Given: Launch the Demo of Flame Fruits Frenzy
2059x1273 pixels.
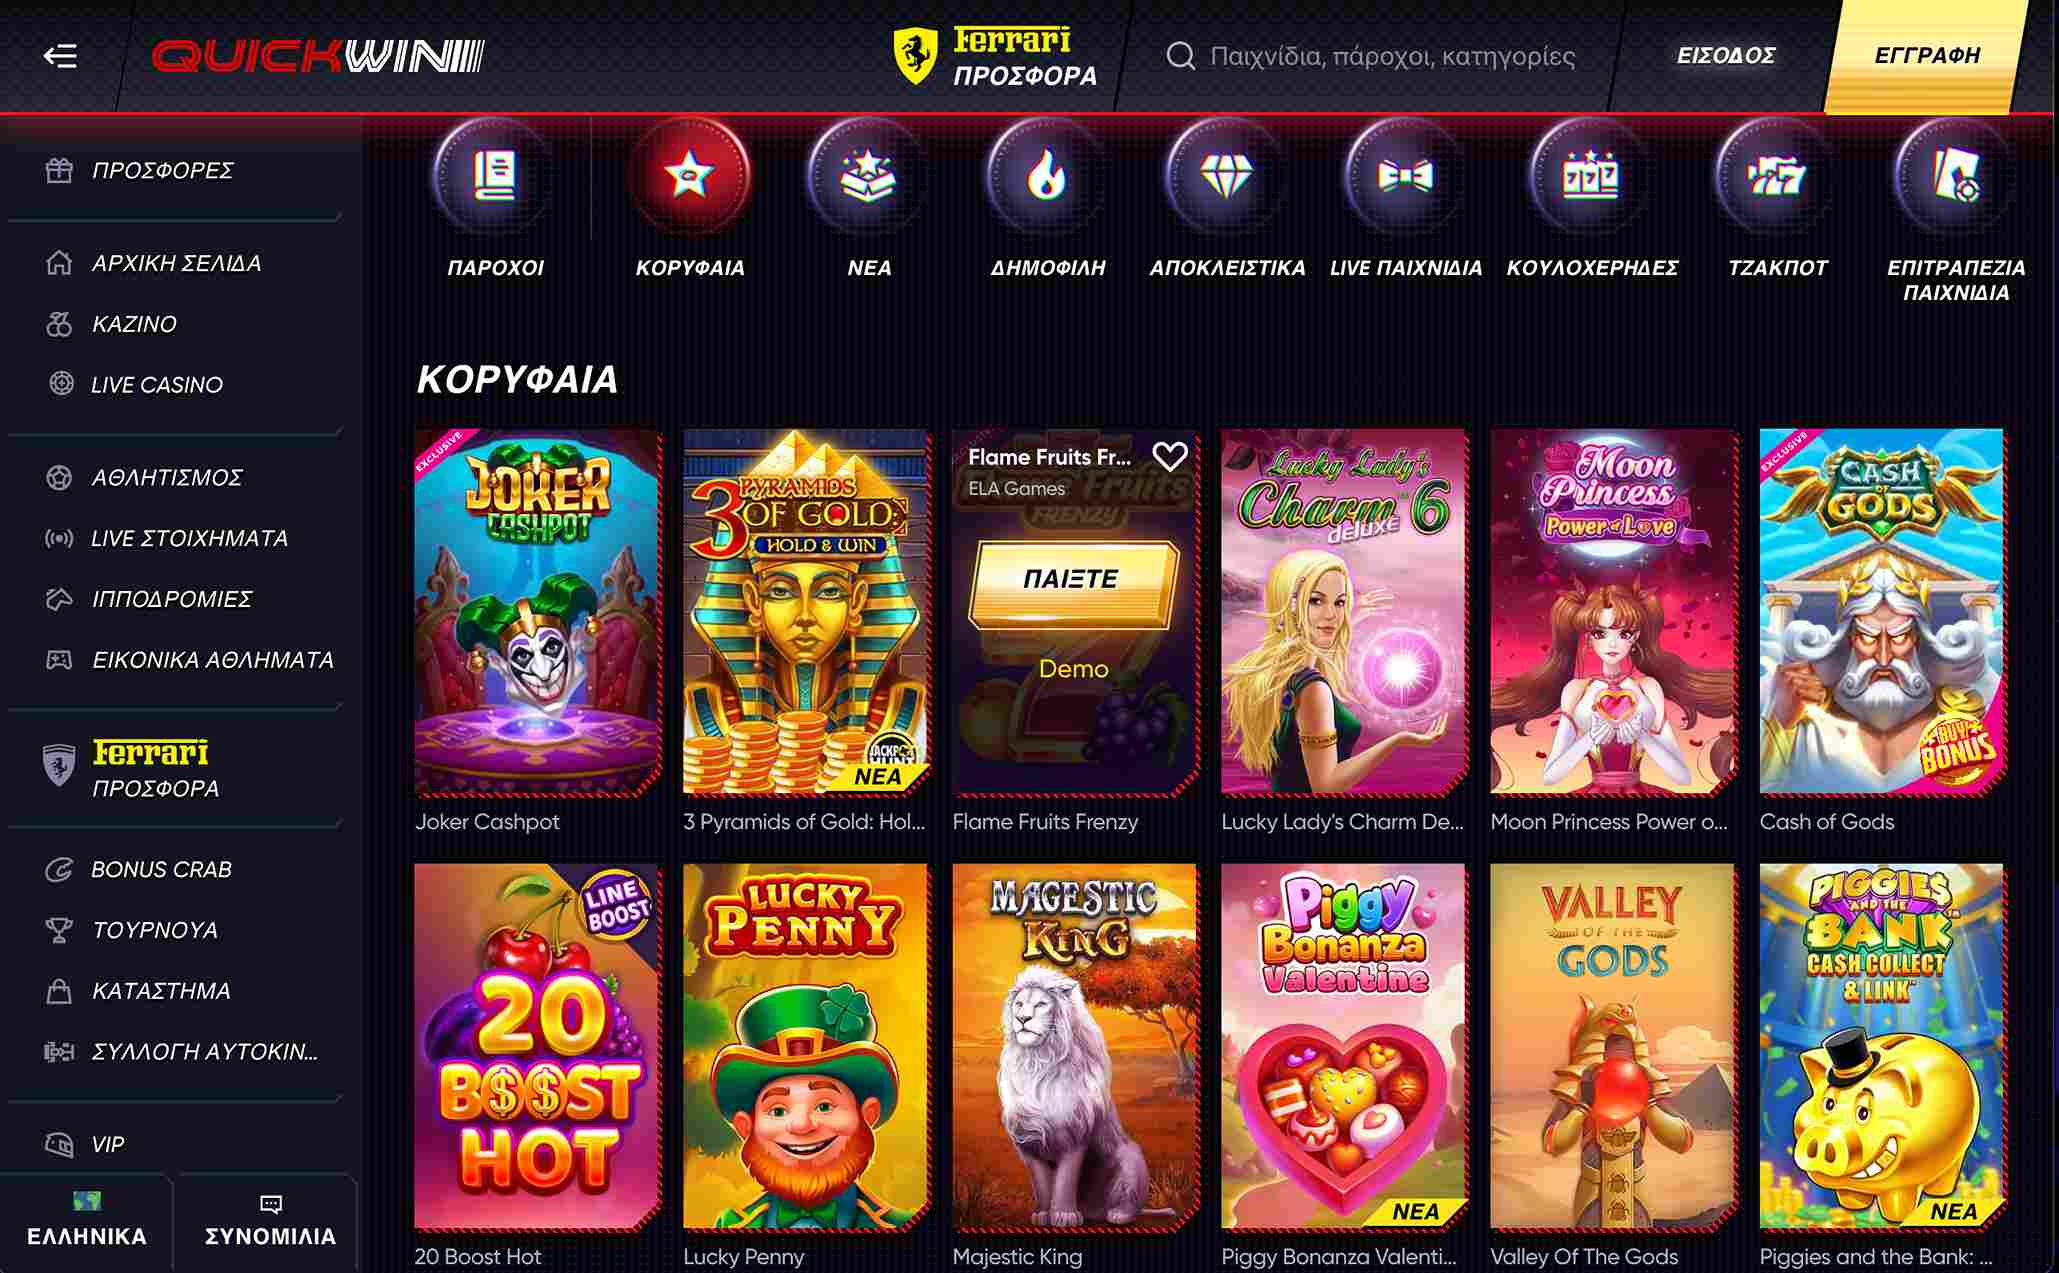Looking at the screenshot, I should coord(1073,669).
